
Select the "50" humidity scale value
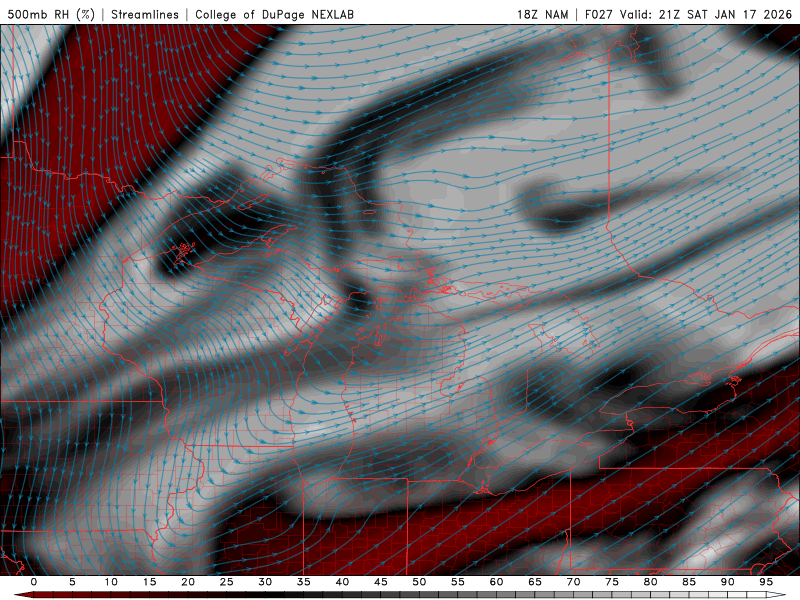tap(419, 582)
